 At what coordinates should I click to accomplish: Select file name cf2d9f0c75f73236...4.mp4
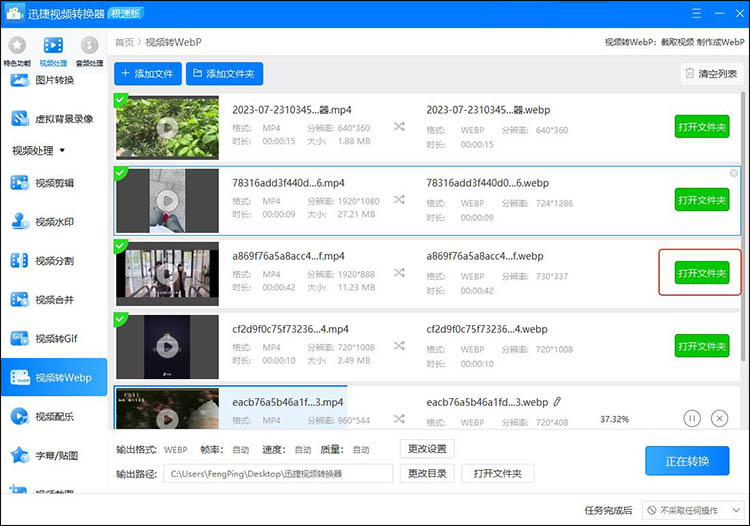(290, 329)
